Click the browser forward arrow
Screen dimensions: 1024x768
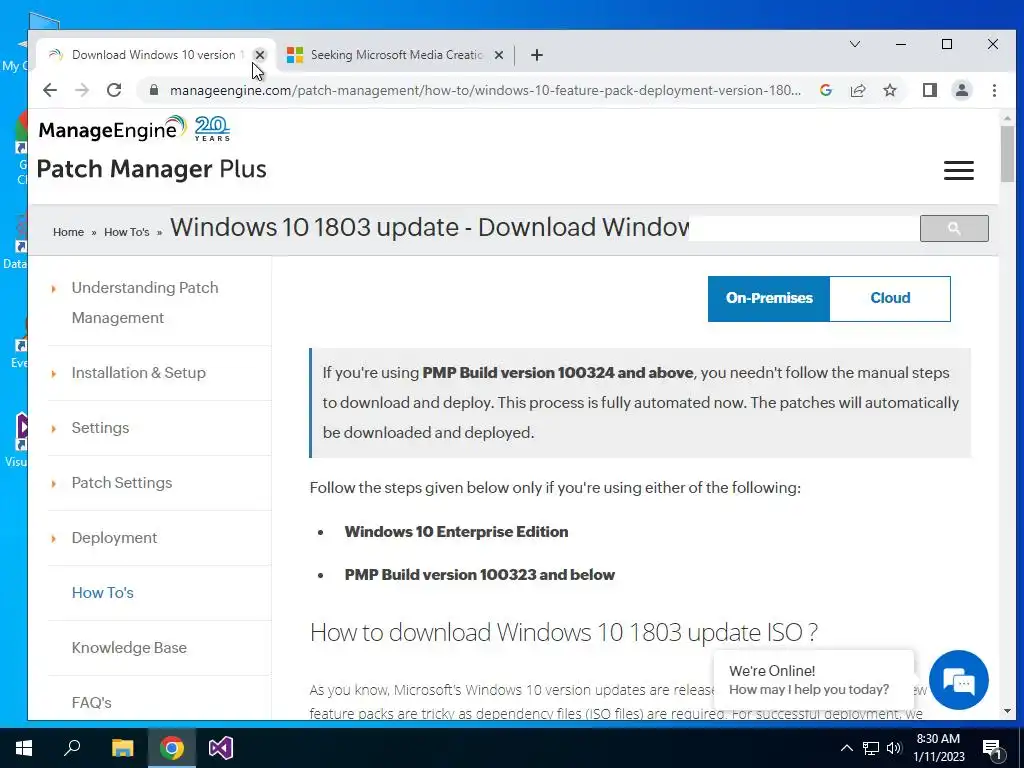82,90
